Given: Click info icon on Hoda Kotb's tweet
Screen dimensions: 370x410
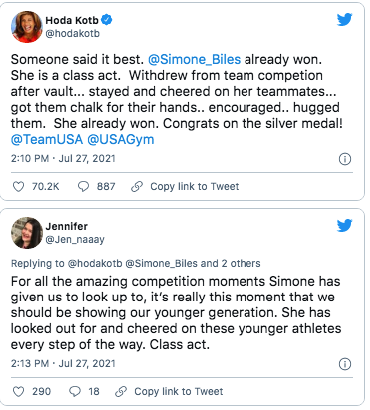Looking at the screenshot, I should pyautogui.click(x=345, y=159).
